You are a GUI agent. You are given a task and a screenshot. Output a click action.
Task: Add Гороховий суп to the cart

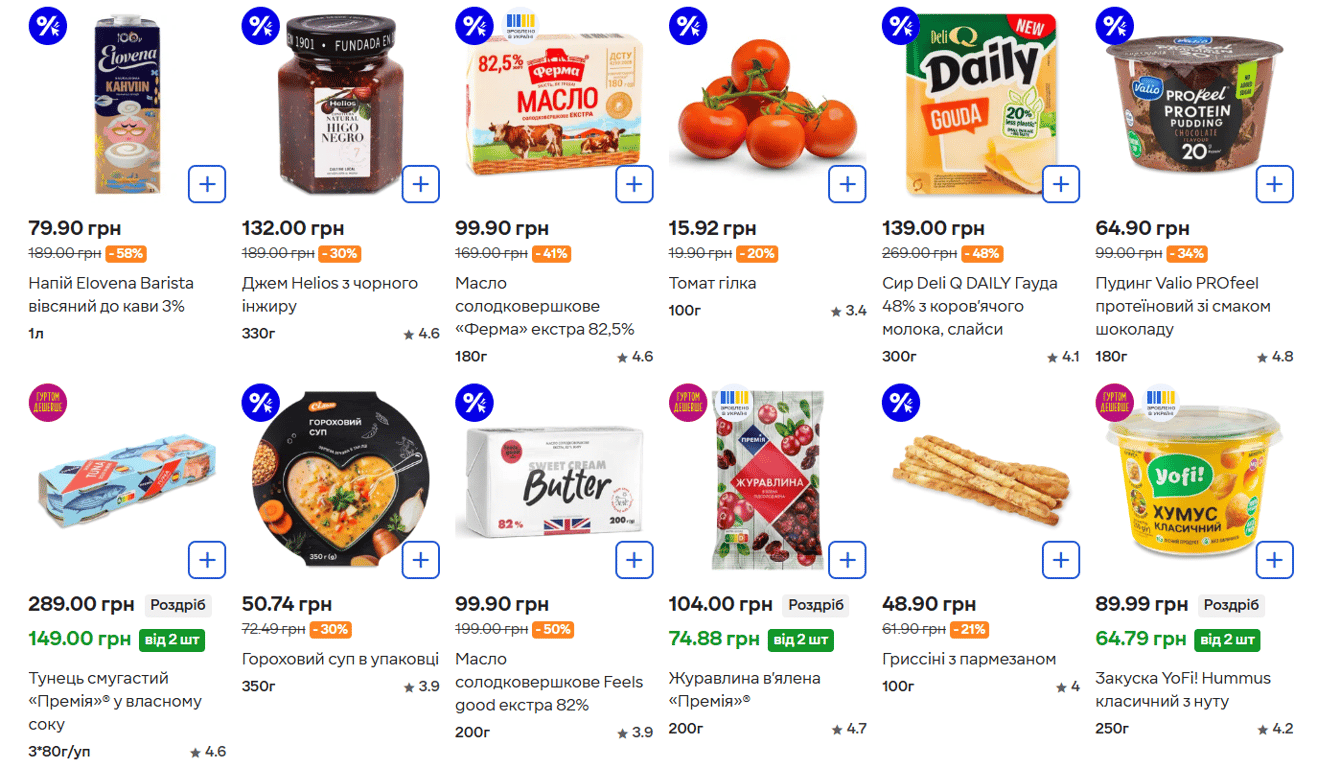(420, 560)
